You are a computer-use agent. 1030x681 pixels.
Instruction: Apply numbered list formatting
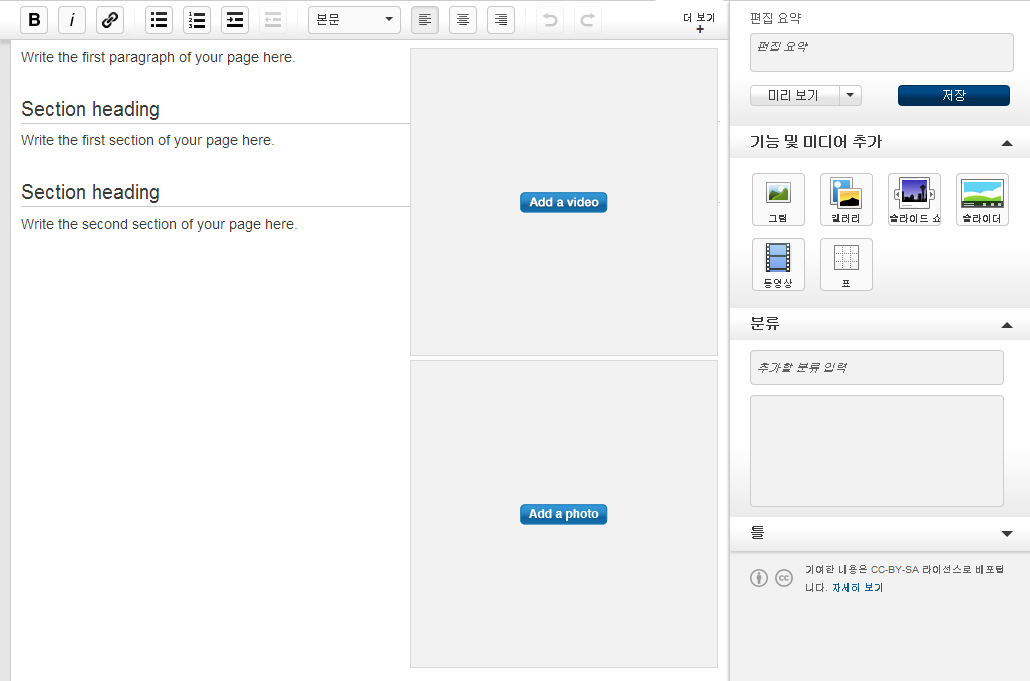click(x=196, y=20)
